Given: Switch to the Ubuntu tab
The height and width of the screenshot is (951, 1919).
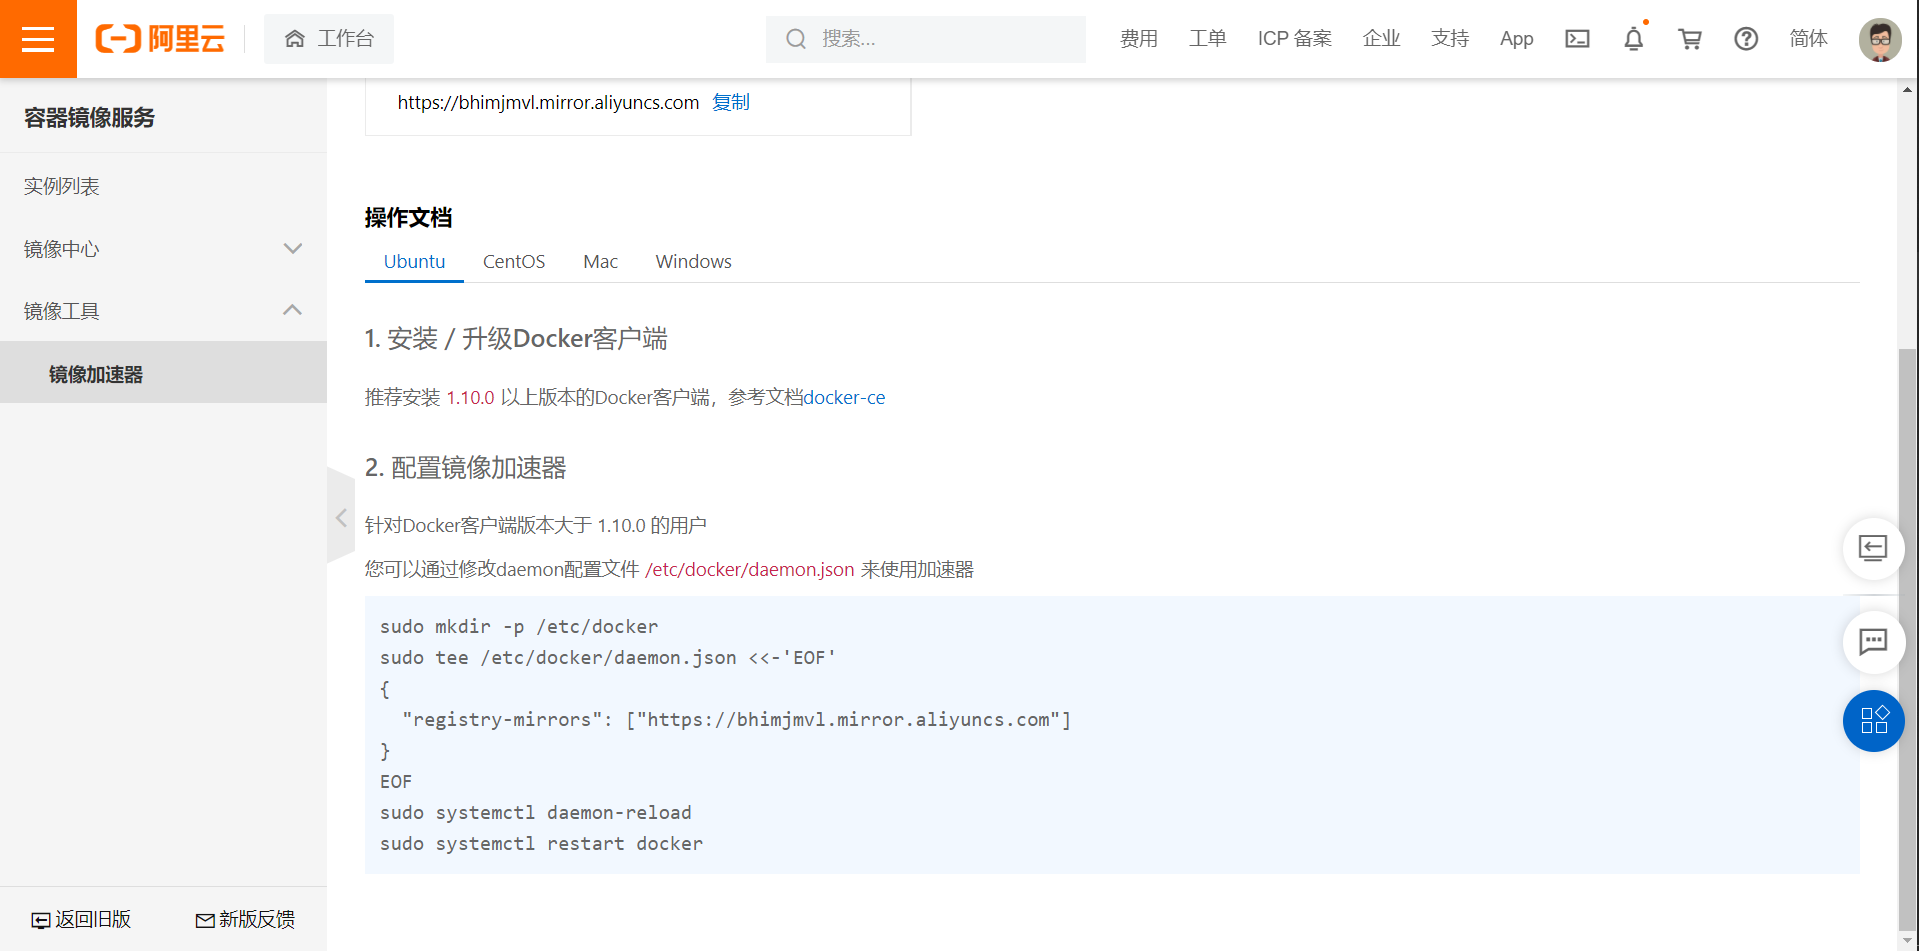Looking at the screenshot, I should [x=414, y=261].
